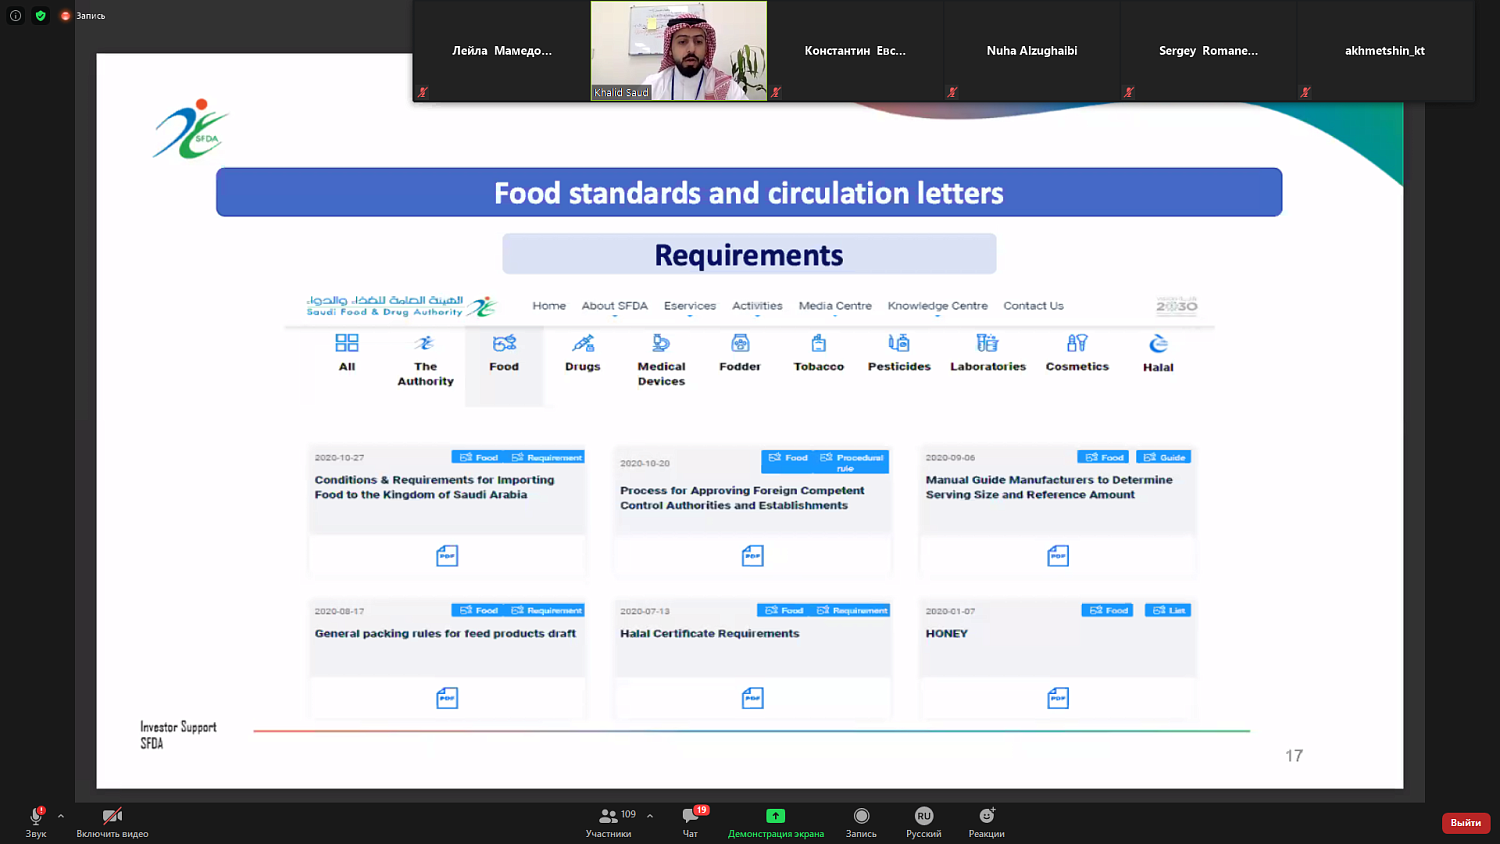Screen dimensions: 1500x844
Task: Open About SFDA menu item
Action: pos(615,306)
